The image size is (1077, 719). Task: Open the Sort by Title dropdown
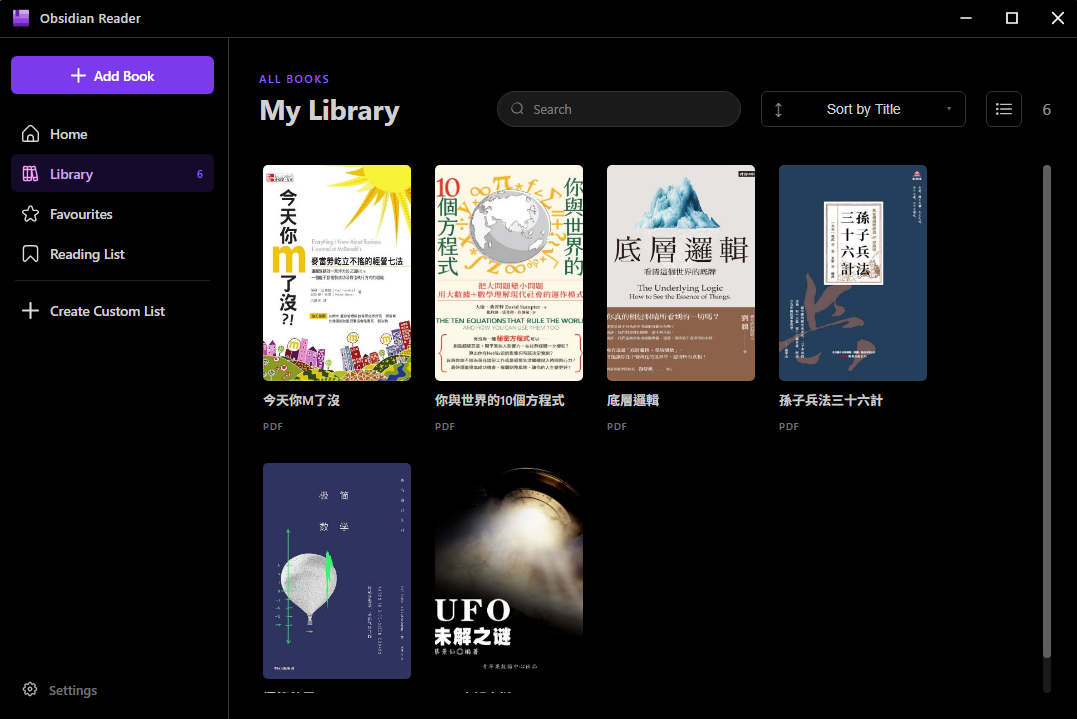tap(863, 109)
